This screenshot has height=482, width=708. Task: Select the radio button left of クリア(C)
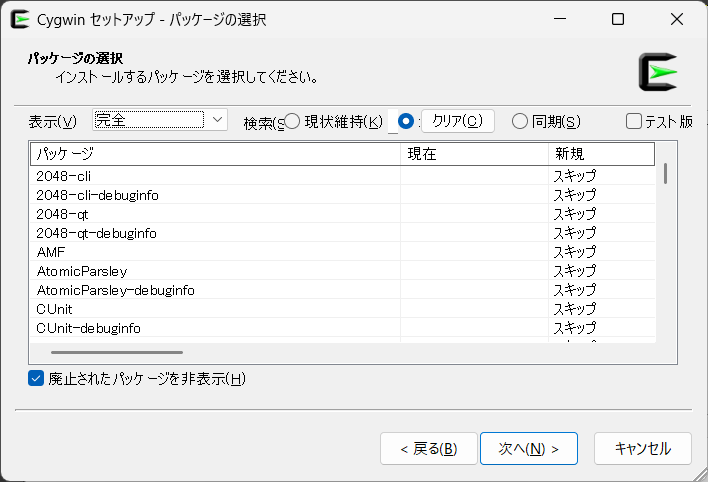pyautogui.click(x=405, y=121)
